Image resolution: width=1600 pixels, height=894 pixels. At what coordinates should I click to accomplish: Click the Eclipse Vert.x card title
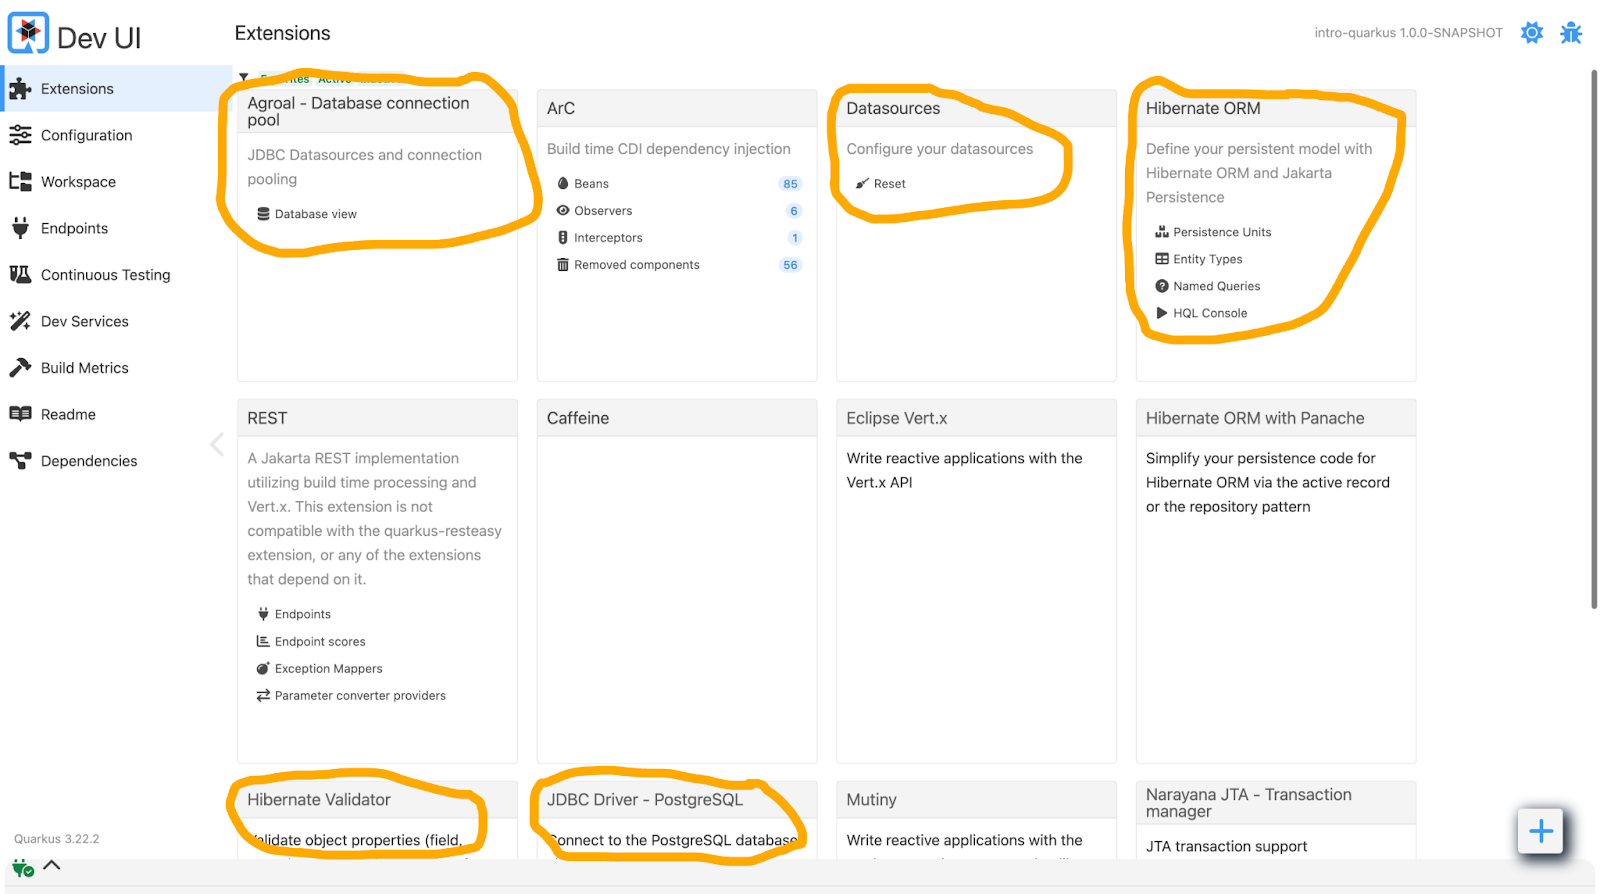[896, 418]
